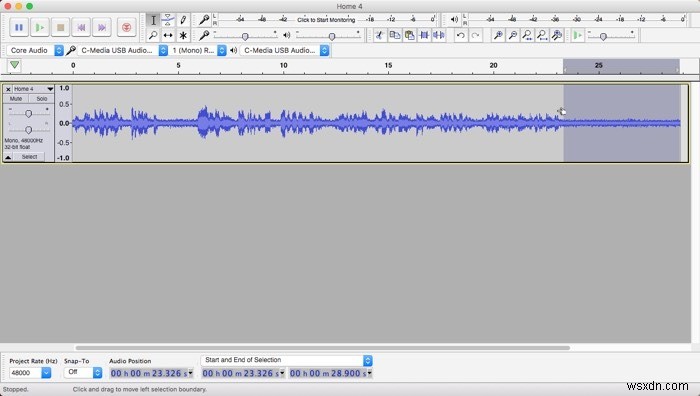Click the green timeline pin playhead icon
The width and height of the screenshot is (700, 396).
[x=14, y=66]
